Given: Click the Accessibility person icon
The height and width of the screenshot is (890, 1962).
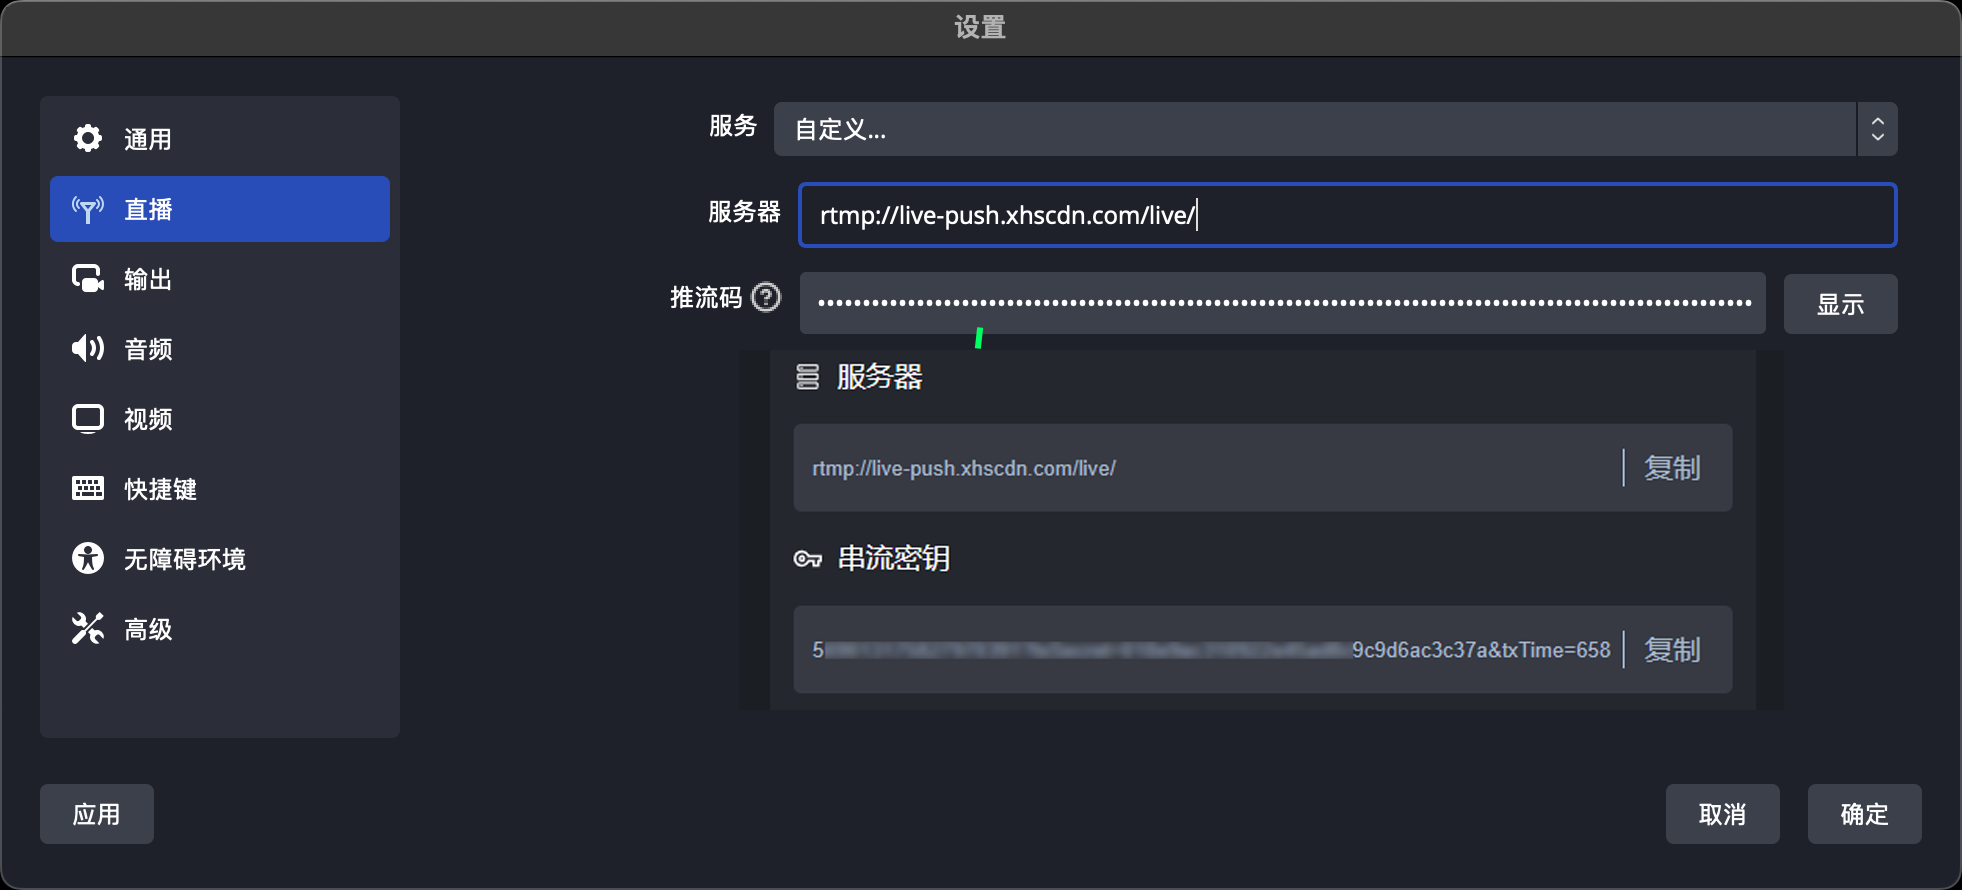Looking at the screenshot, I should pos(88,558).
